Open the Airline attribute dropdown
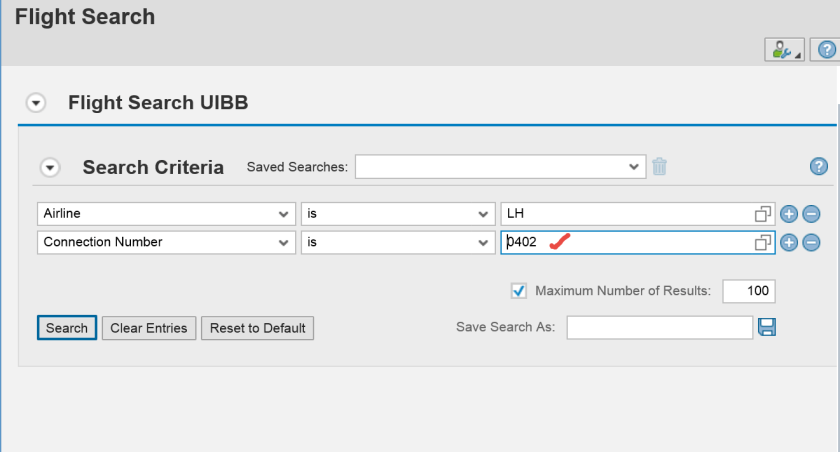 tap(283, 214)
